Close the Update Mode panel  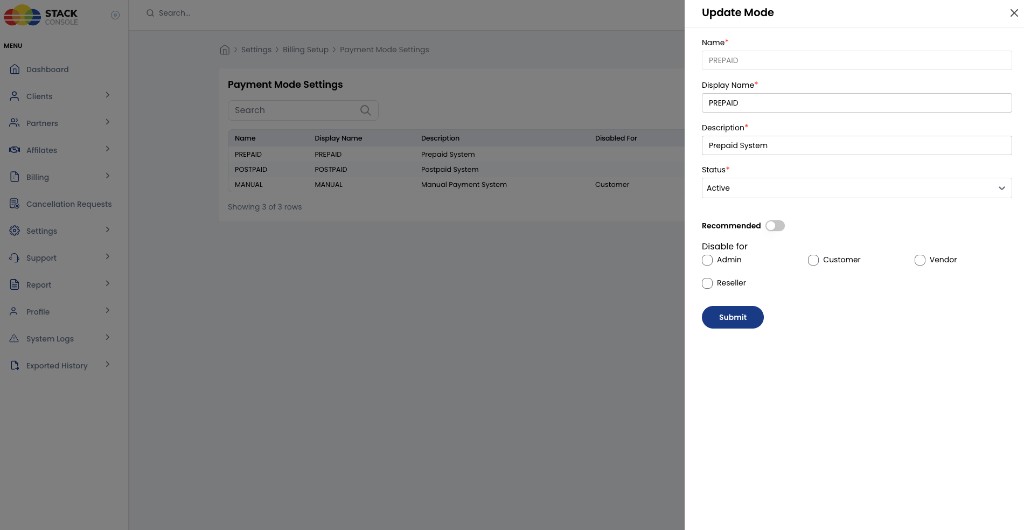coord(1014,13)
